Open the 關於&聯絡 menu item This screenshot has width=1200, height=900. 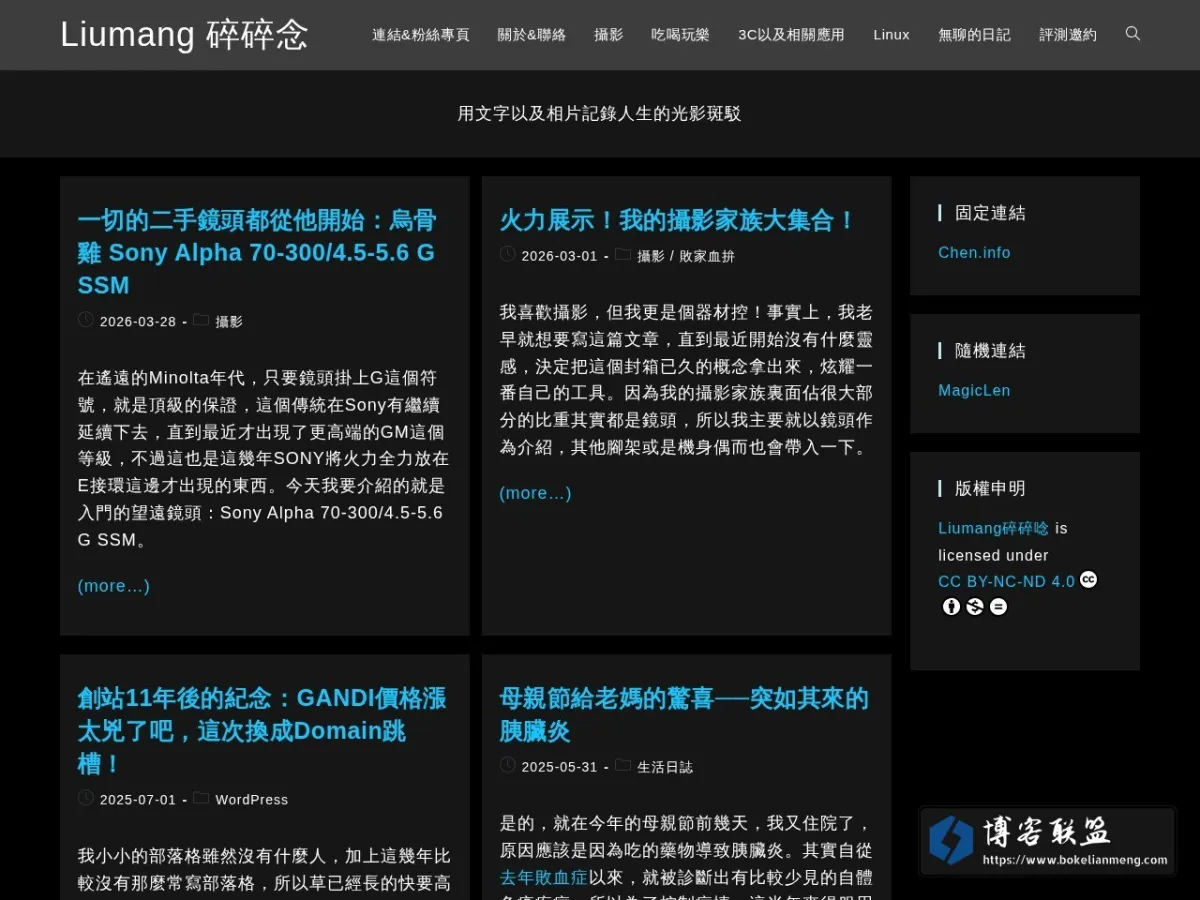click(532, 35)
